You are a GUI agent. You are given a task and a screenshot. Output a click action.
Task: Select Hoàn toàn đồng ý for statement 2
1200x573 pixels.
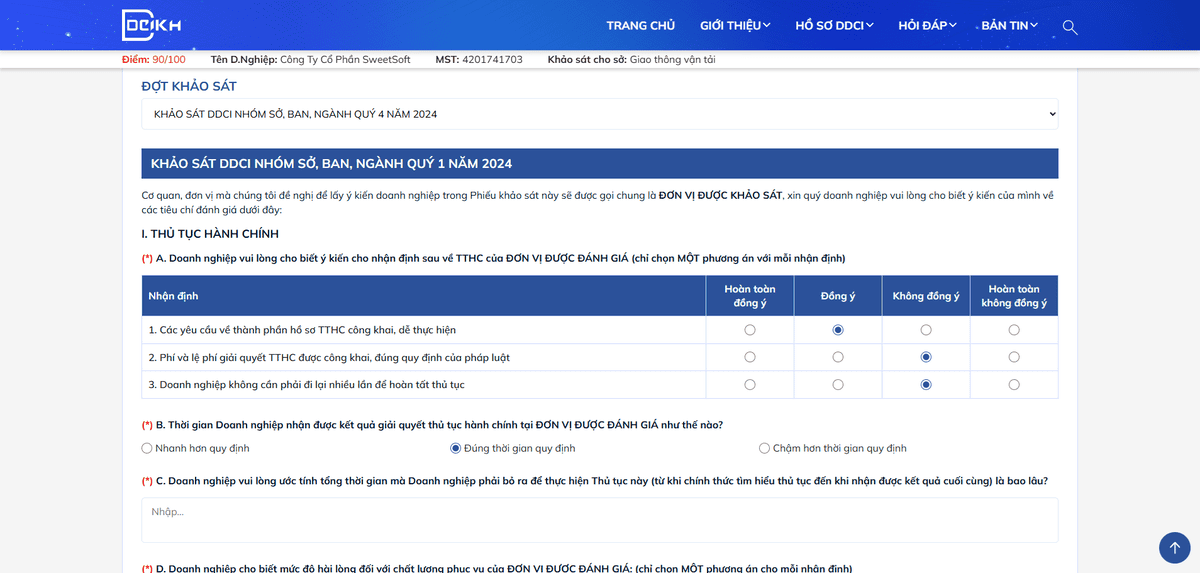click(750, 357)
